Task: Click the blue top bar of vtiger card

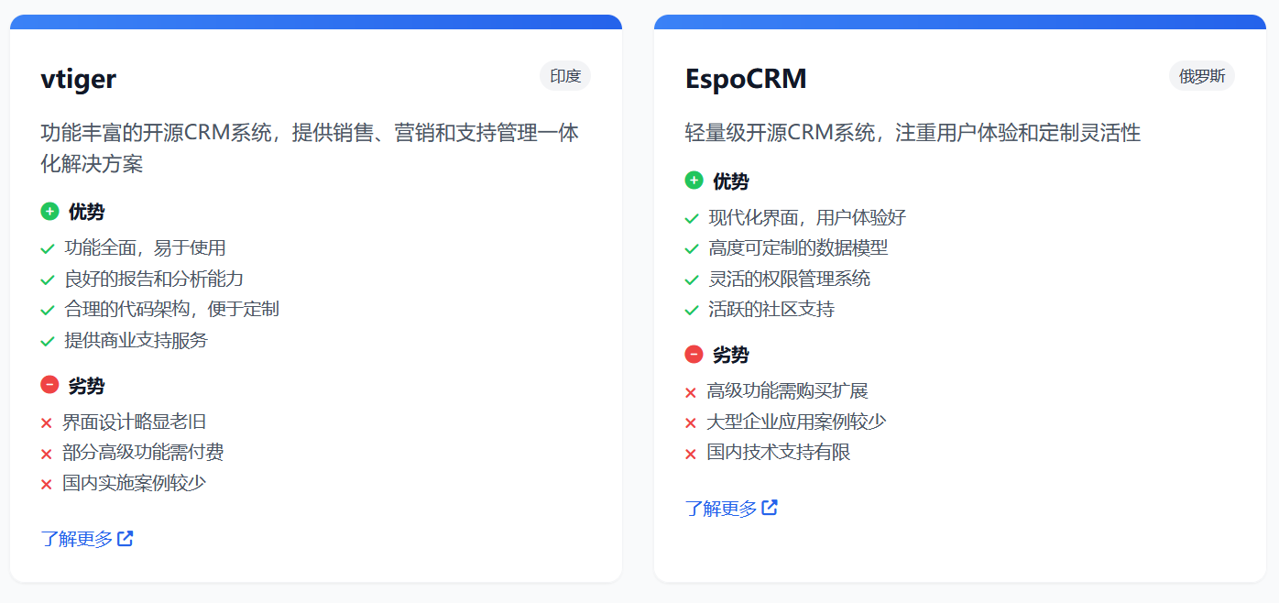Action: coord(316,22)
